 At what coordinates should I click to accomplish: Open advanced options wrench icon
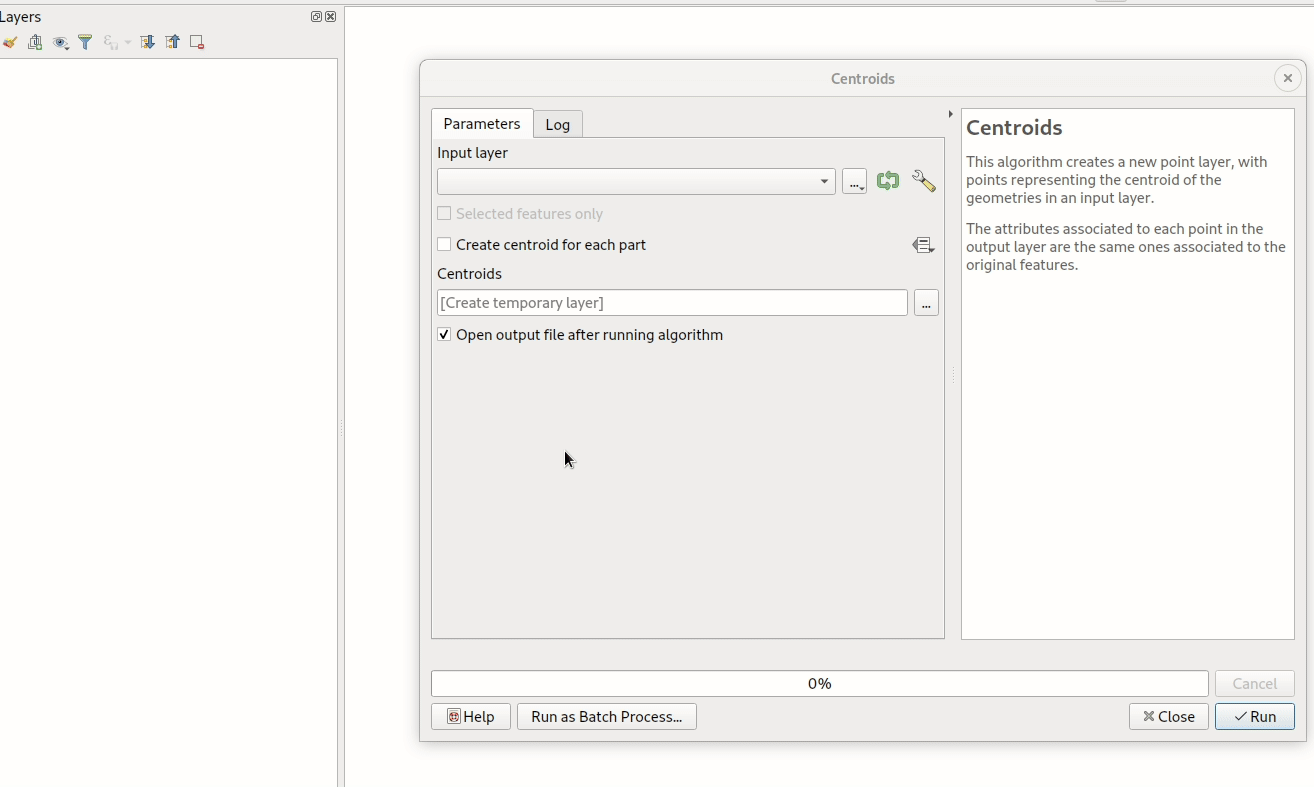924,181
